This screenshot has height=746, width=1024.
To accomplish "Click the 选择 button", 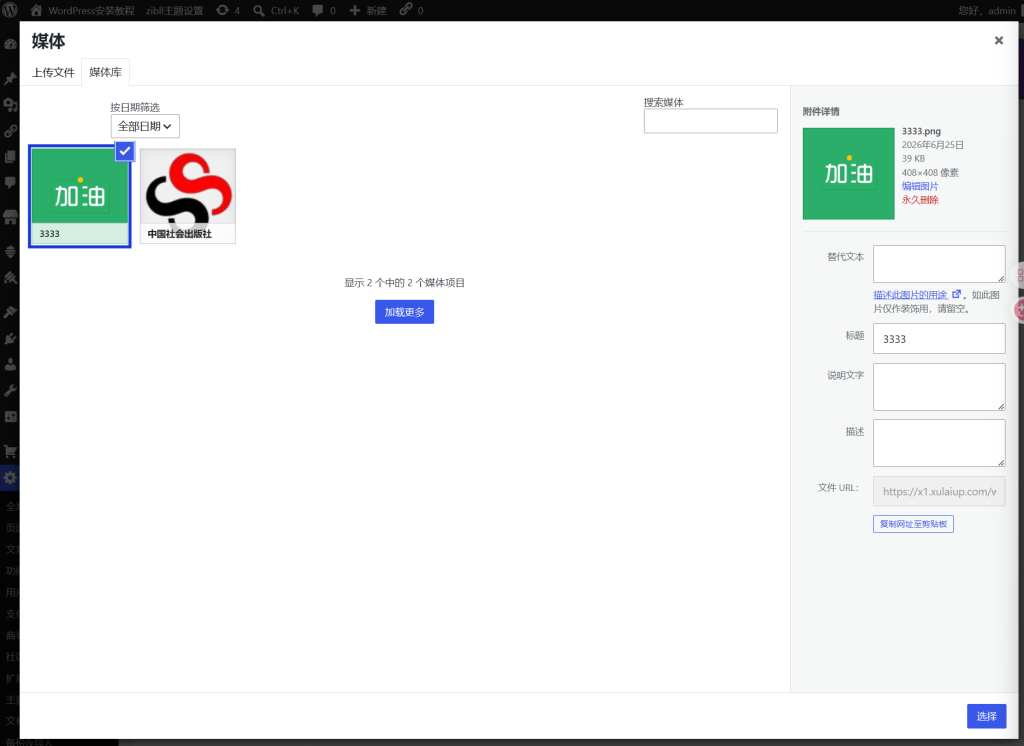I will (x=986, y=716).
